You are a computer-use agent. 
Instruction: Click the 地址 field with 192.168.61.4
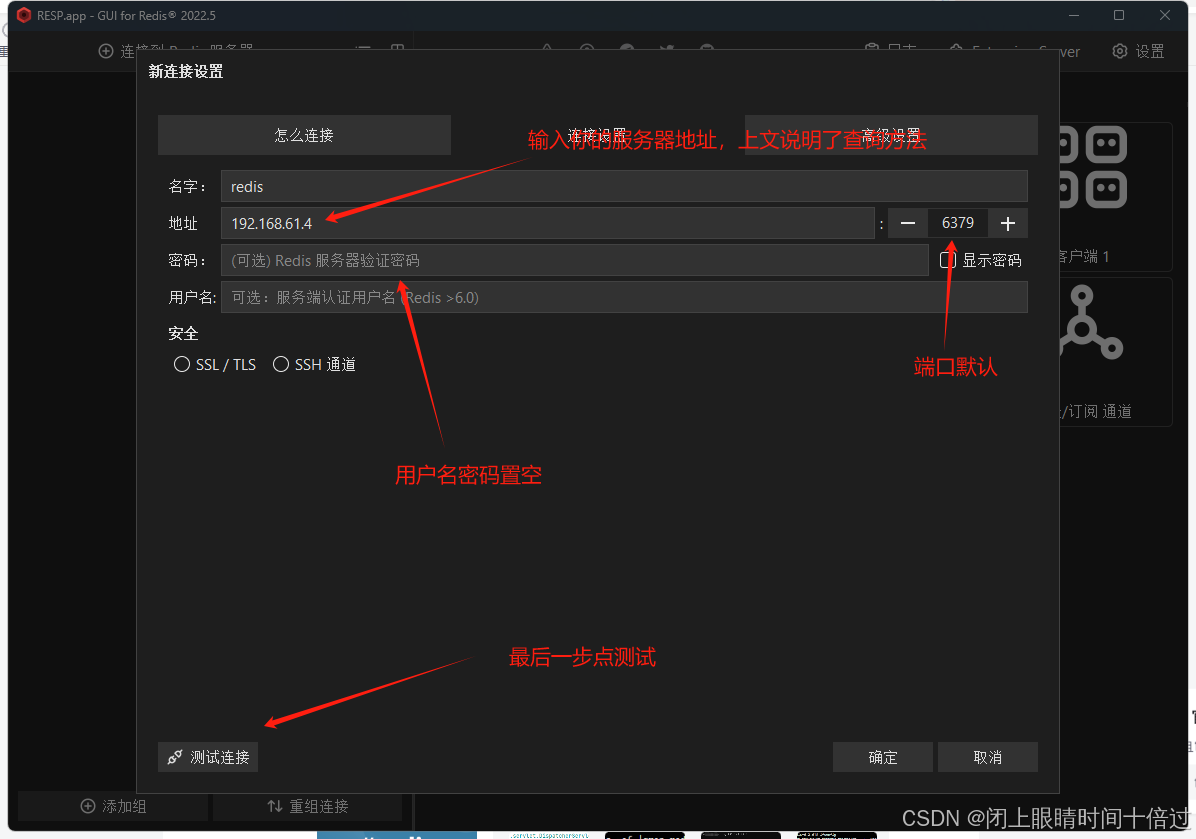[547, 223]
